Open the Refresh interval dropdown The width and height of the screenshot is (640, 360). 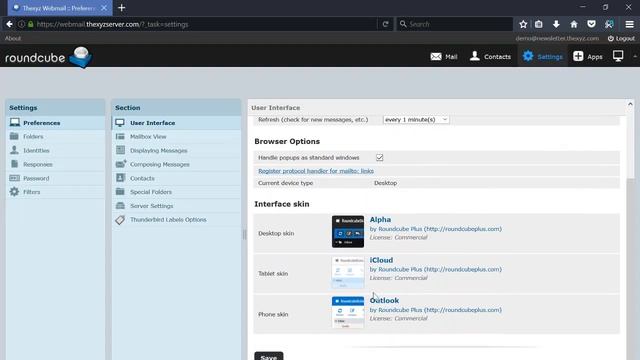pos(416,120)
